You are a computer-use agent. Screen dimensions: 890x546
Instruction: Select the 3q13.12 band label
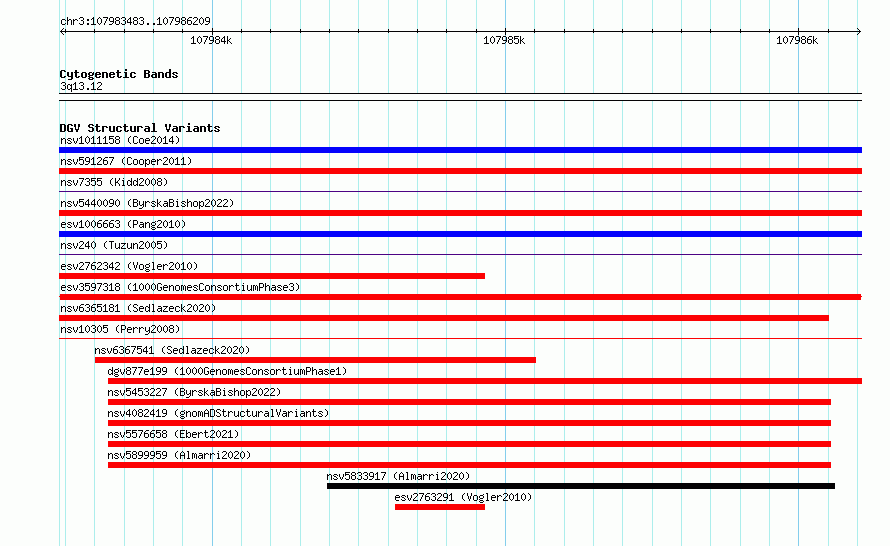[x=81, y=86]
